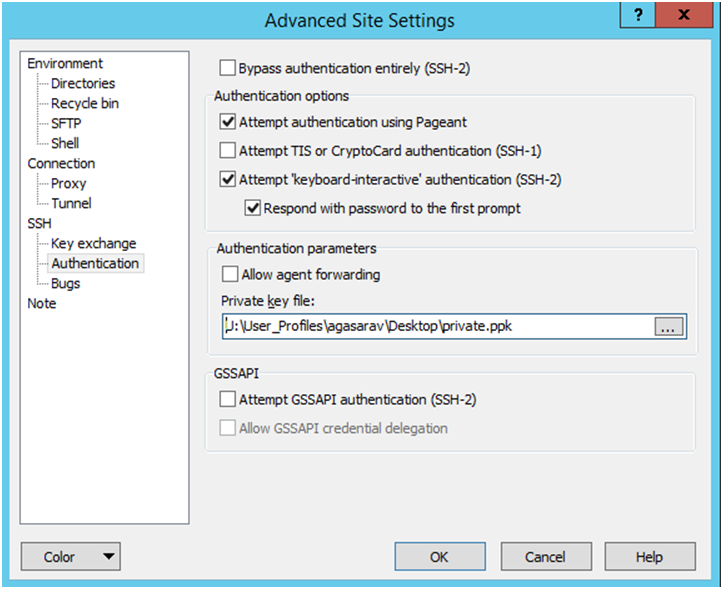Screen dimensions: 723x589
Task: Open the Tunnel settings page
Action: tap(71, 203)
